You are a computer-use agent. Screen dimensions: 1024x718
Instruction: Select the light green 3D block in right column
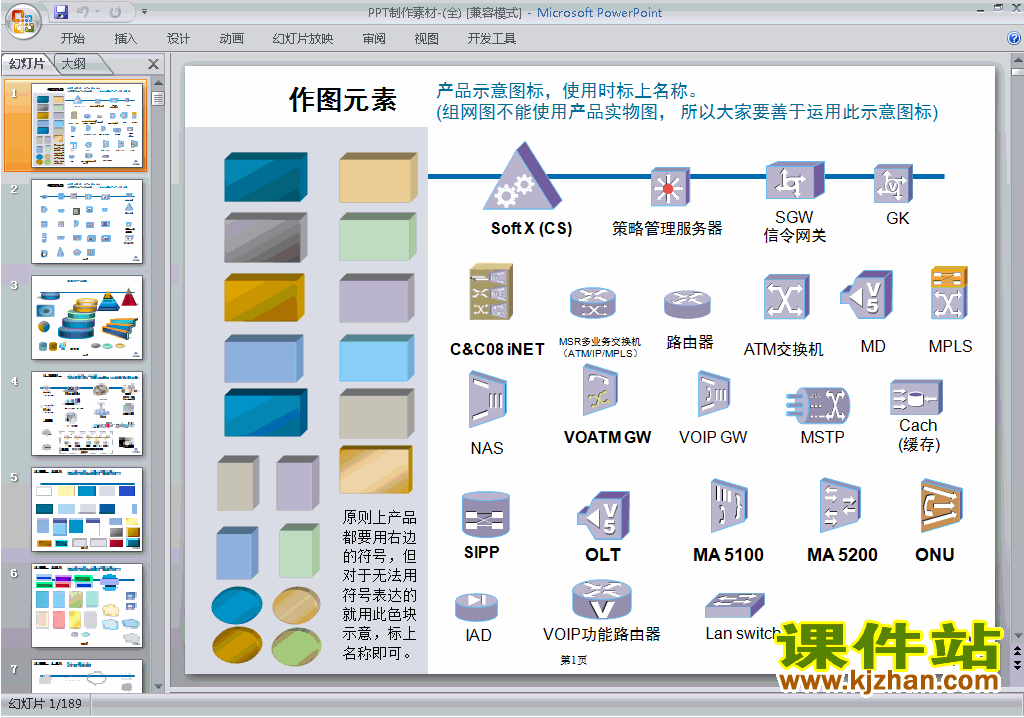pos(377,237)
